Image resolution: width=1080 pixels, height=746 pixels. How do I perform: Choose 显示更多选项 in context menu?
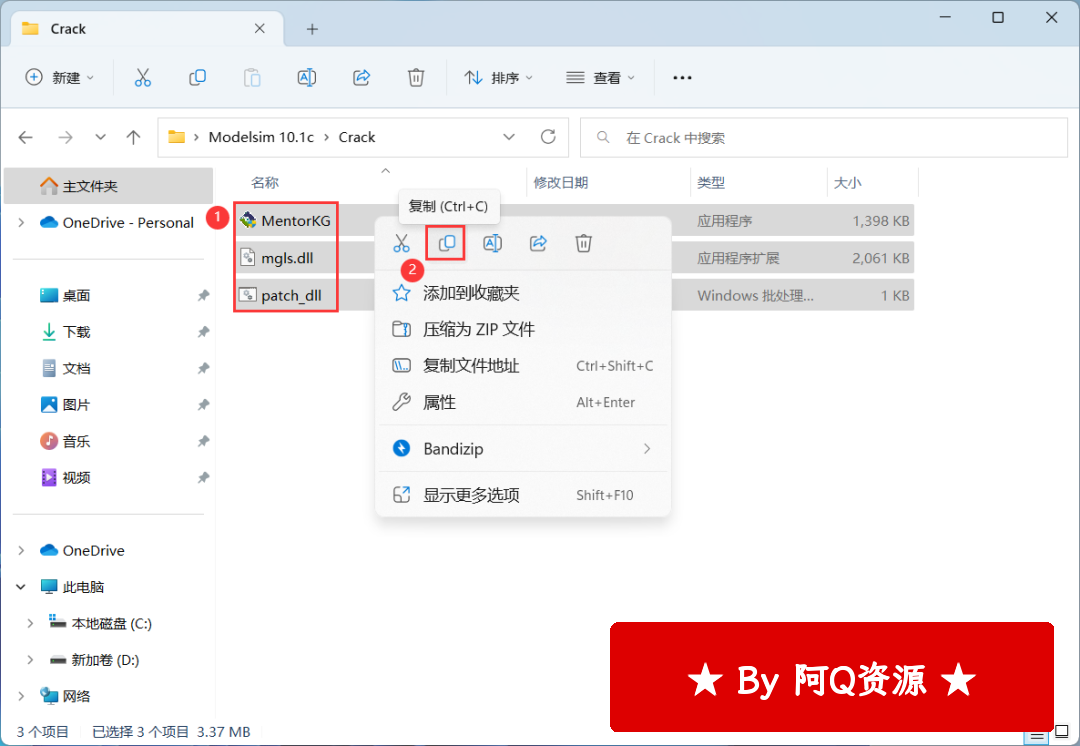coord(523,495)
